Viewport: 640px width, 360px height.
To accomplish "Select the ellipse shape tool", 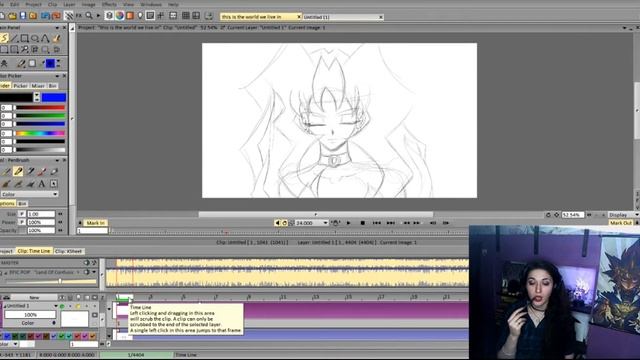I will pos(35,38).
